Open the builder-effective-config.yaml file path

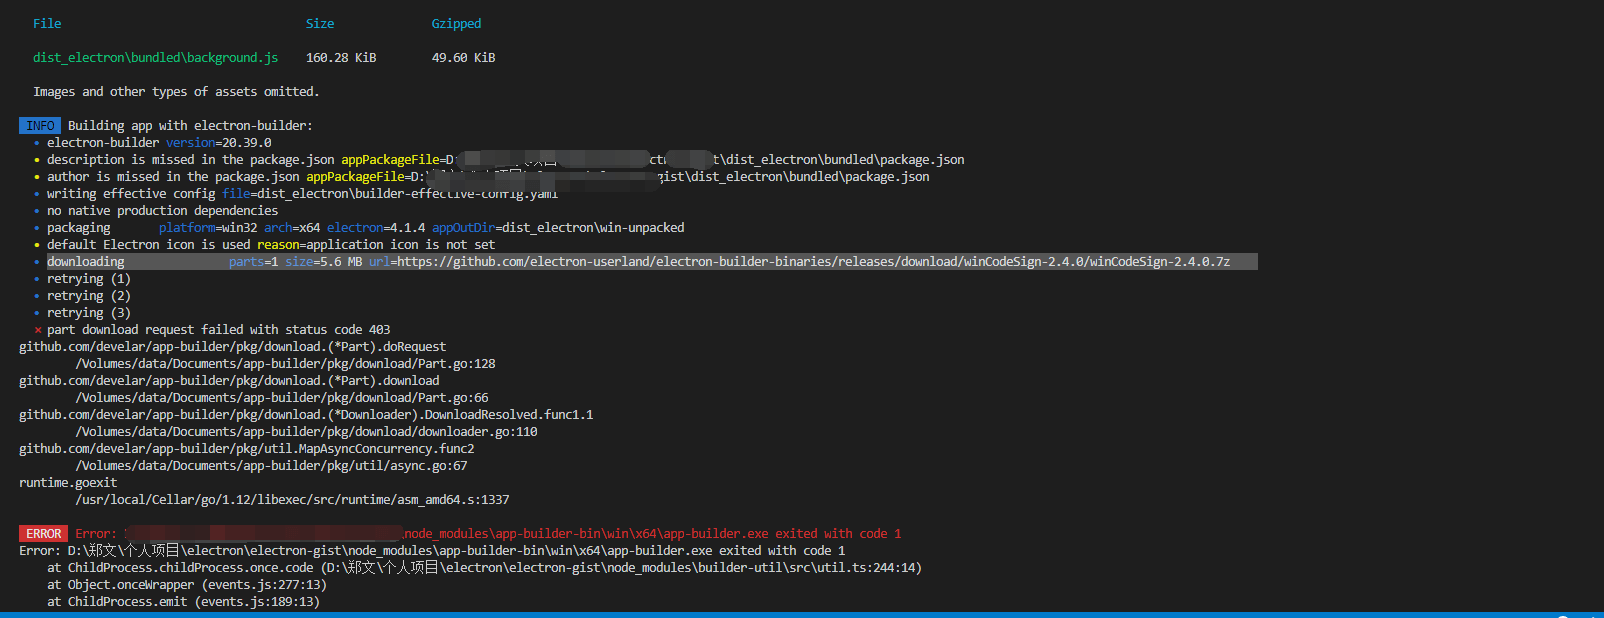click(407, 194)
